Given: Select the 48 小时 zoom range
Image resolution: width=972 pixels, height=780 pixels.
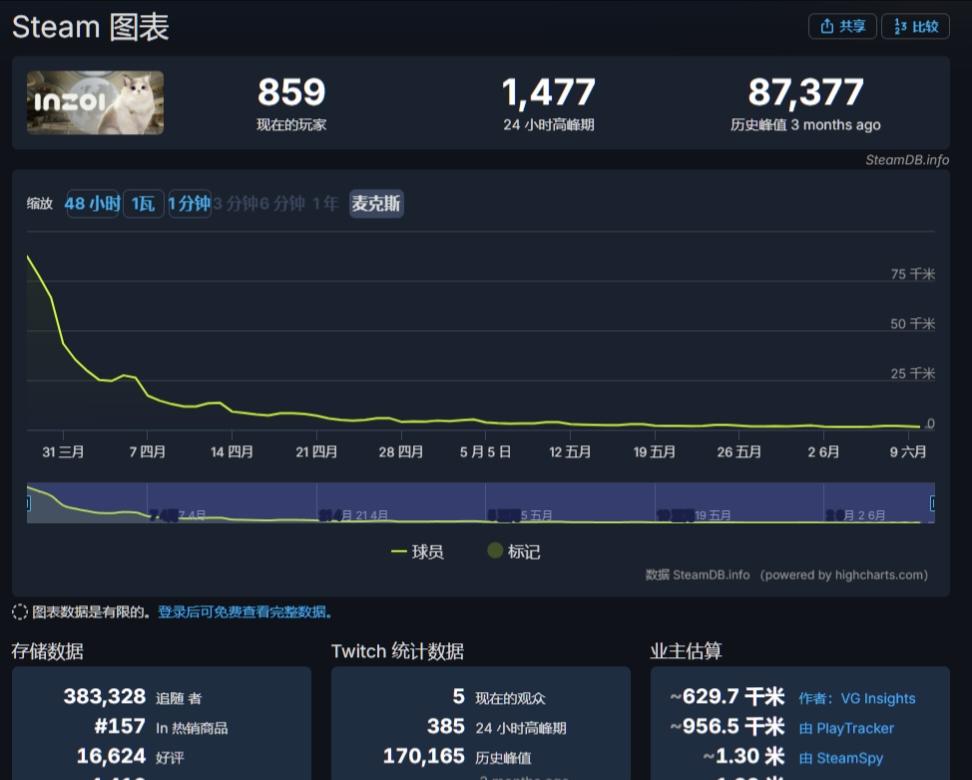Looking at the screenshot, I should click(92, 203).
